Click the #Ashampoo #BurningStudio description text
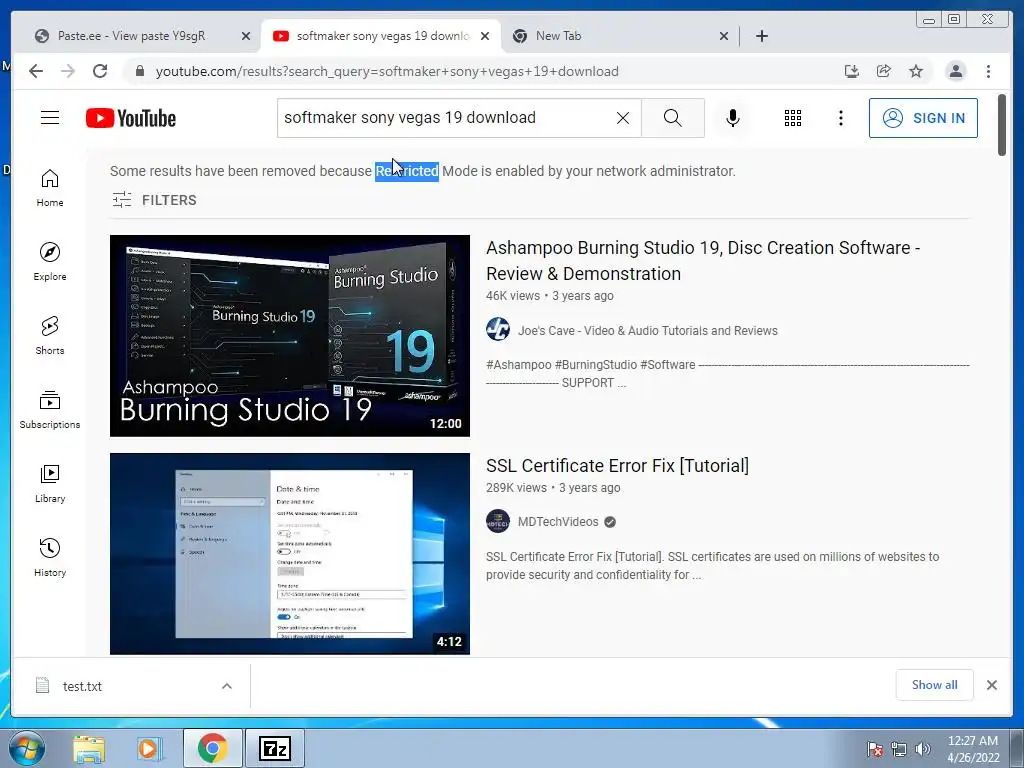 tap(728, 374)
